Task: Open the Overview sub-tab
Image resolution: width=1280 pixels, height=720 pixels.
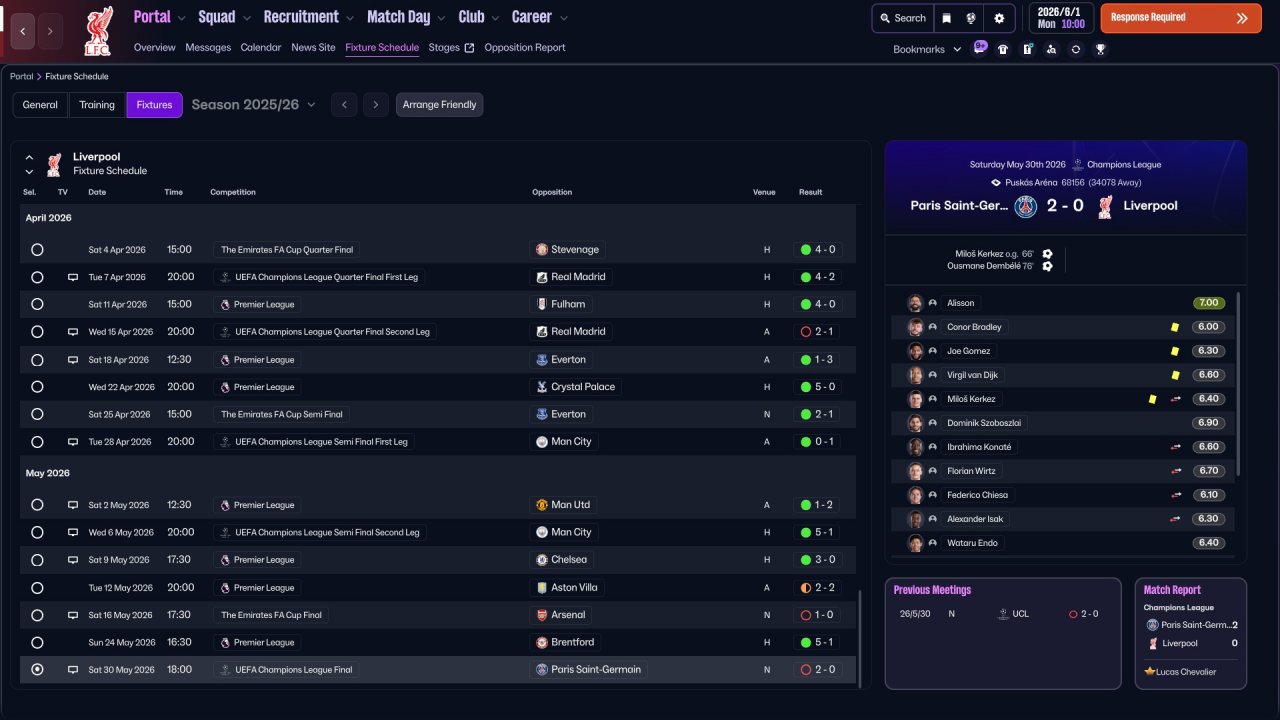Action: 154,47
